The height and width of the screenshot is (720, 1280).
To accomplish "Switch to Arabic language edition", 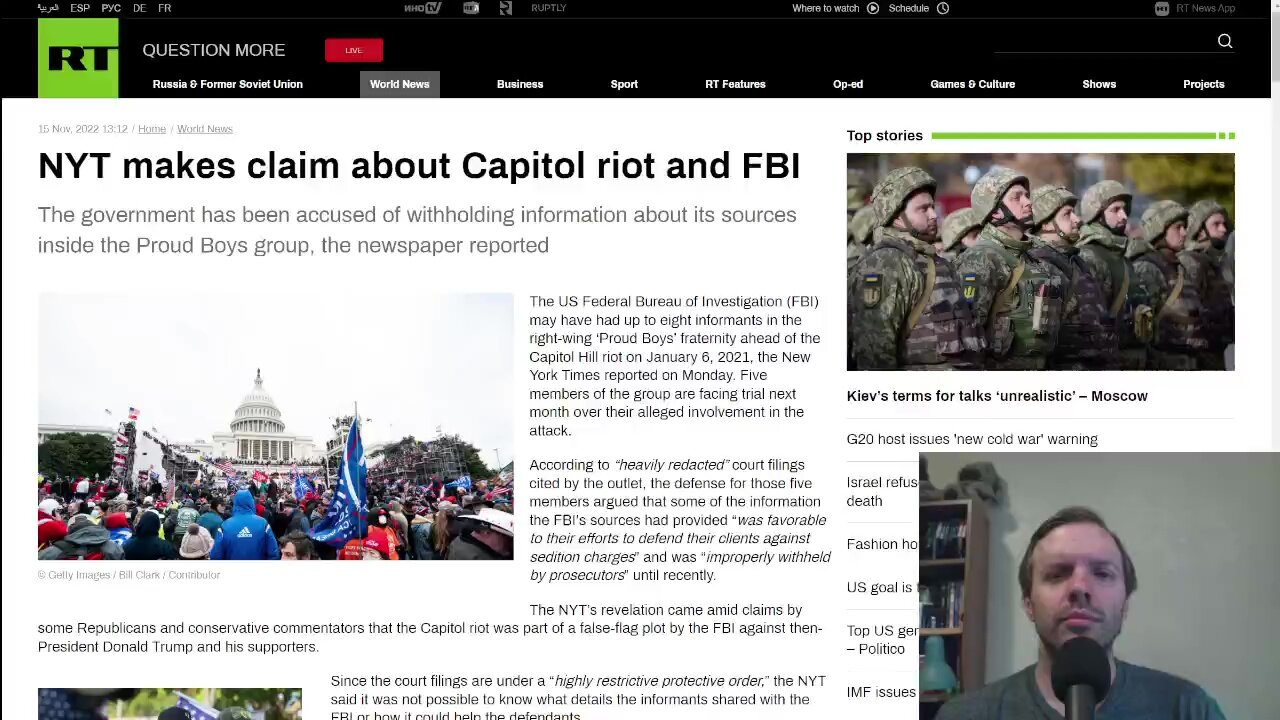I will (x=48, y=8).
